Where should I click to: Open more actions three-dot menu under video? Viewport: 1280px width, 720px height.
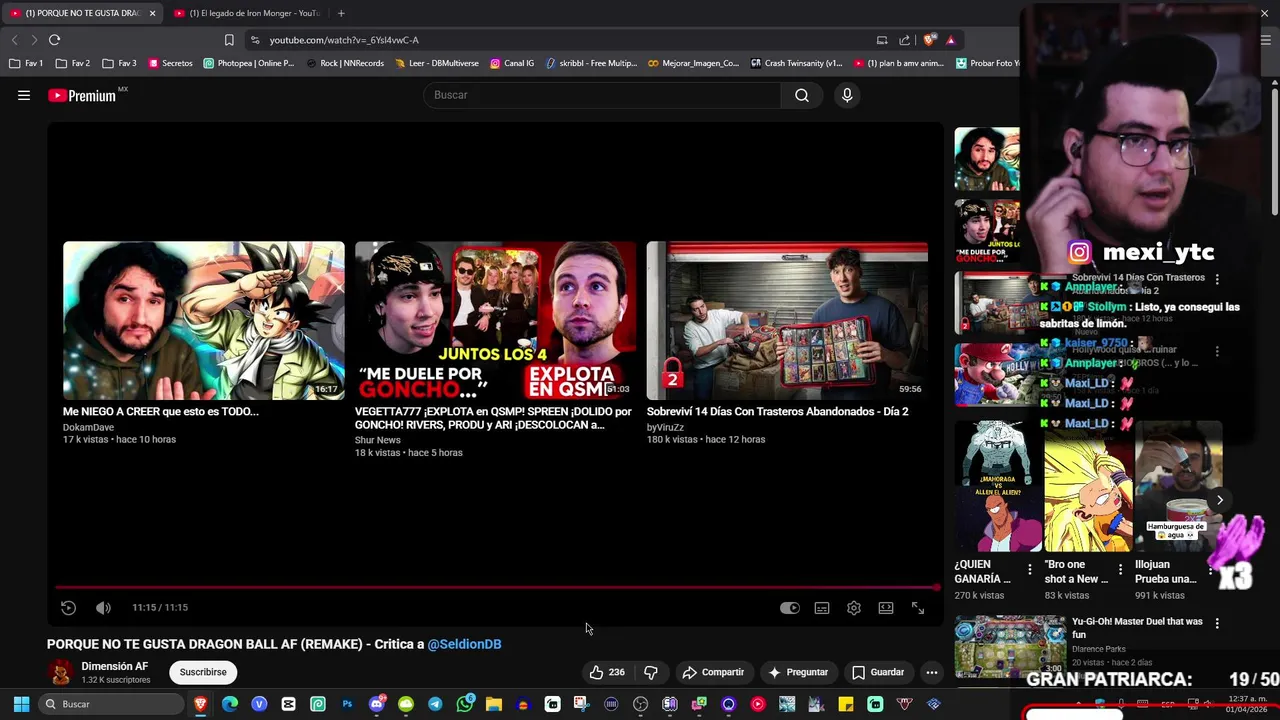tap(932, 672)
